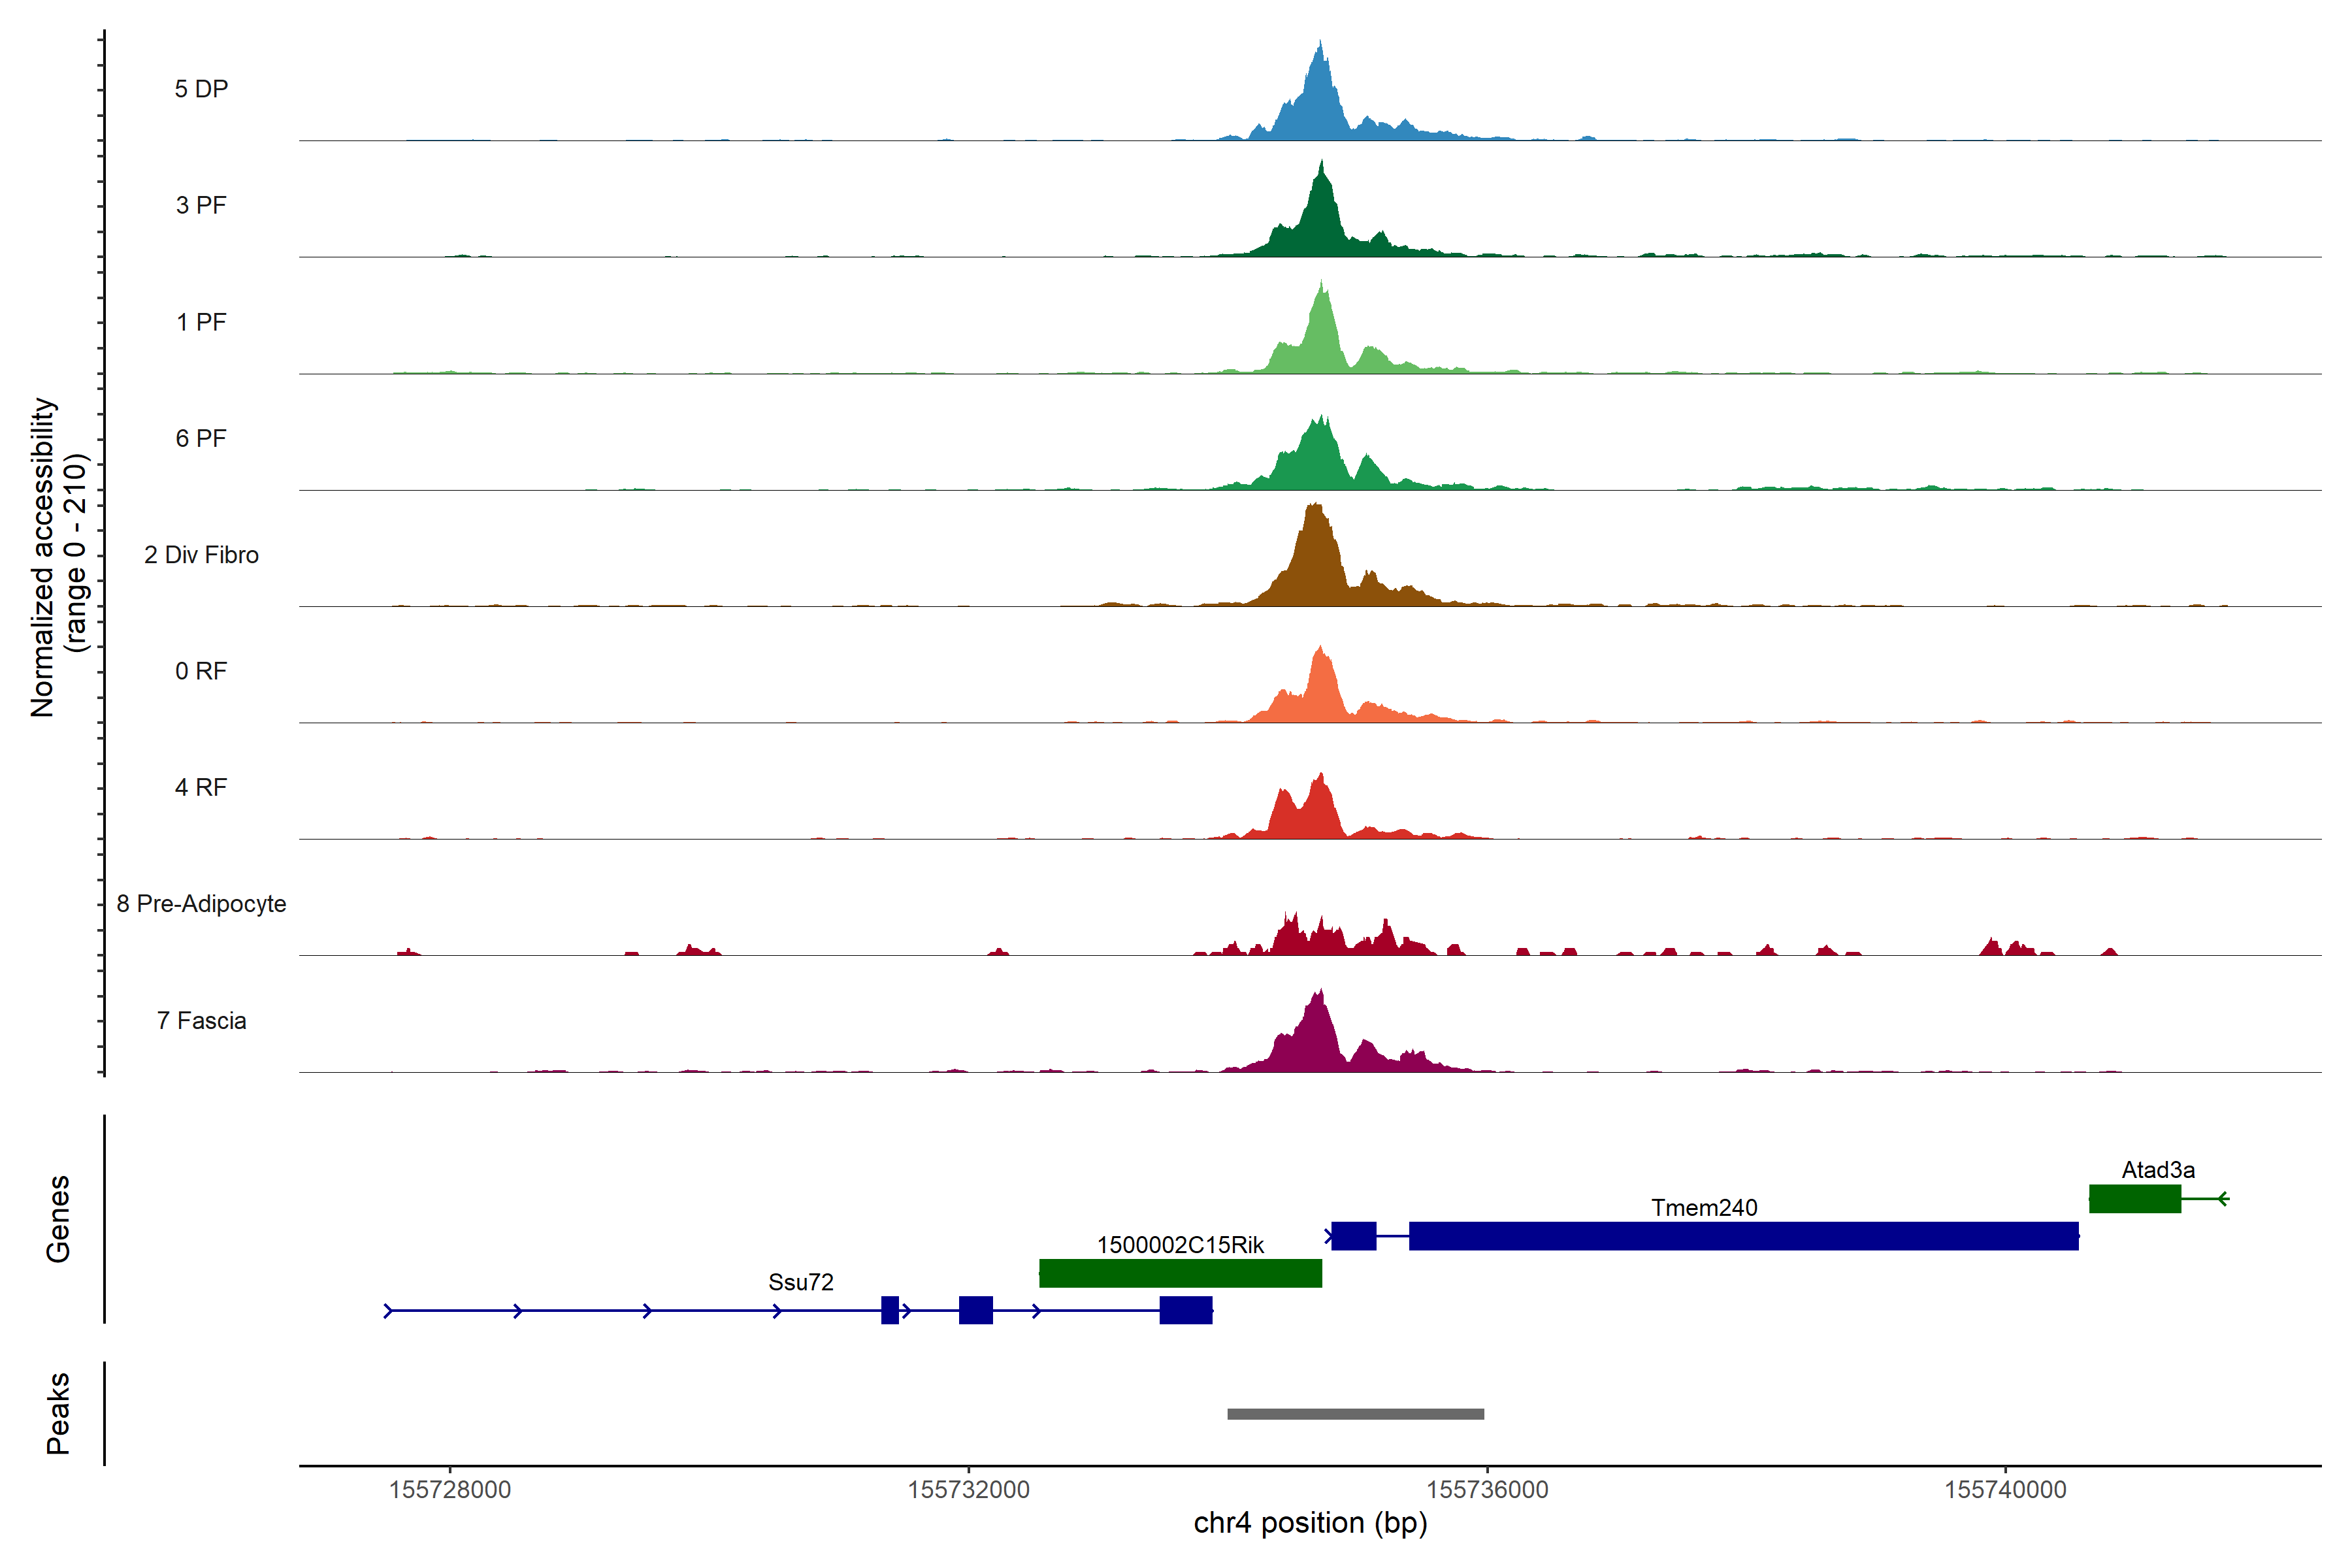Viewport: 2352px width, 1568px height.
Task: Select the 0 RF track label
Action: pos(201,671)
